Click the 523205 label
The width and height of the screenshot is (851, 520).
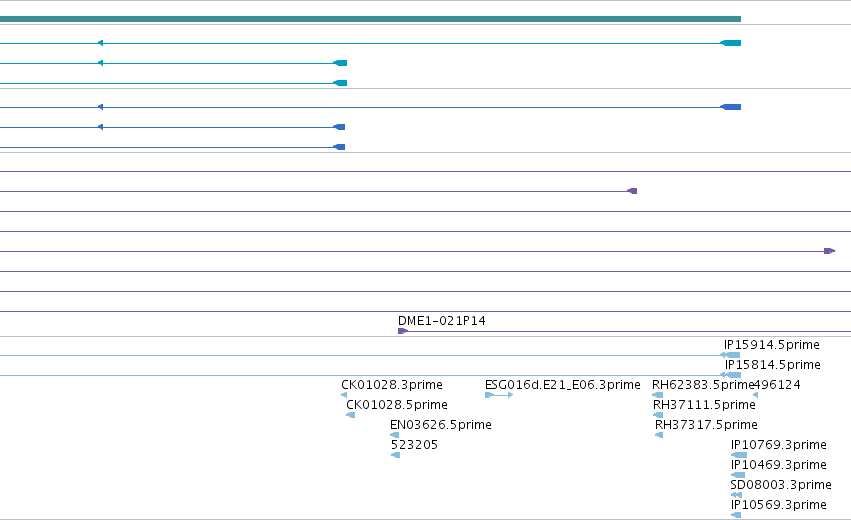(414, 445)
